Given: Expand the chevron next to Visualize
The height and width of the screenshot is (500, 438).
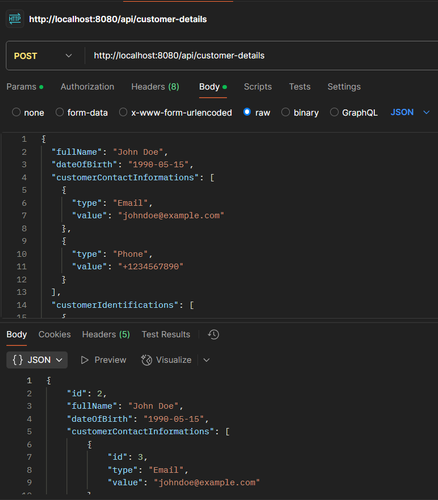Looking at the screenshot, I should coord(206,360).
